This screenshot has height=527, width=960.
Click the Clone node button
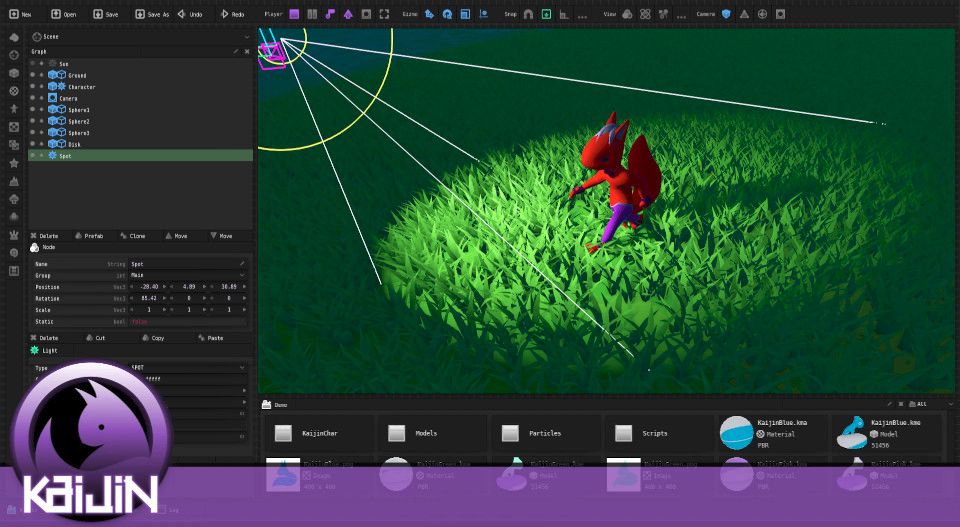click(x=133, y=236)
